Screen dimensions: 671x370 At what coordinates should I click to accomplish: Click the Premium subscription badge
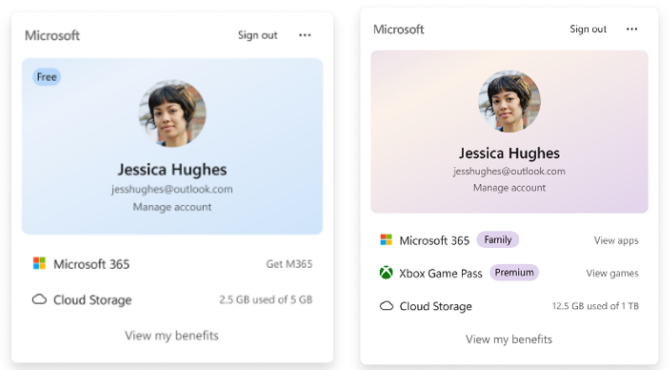click(514, 272)
